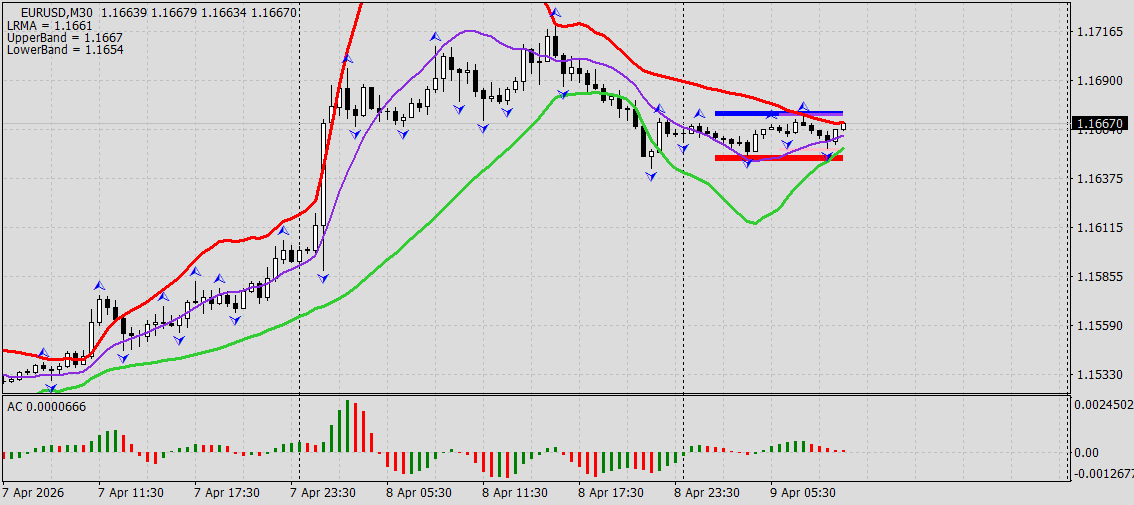Viewport: 1134px width, 505px height.
Task: Click price axis value 1.15590
Action: pyautogui.click(x=1099, y=326)
